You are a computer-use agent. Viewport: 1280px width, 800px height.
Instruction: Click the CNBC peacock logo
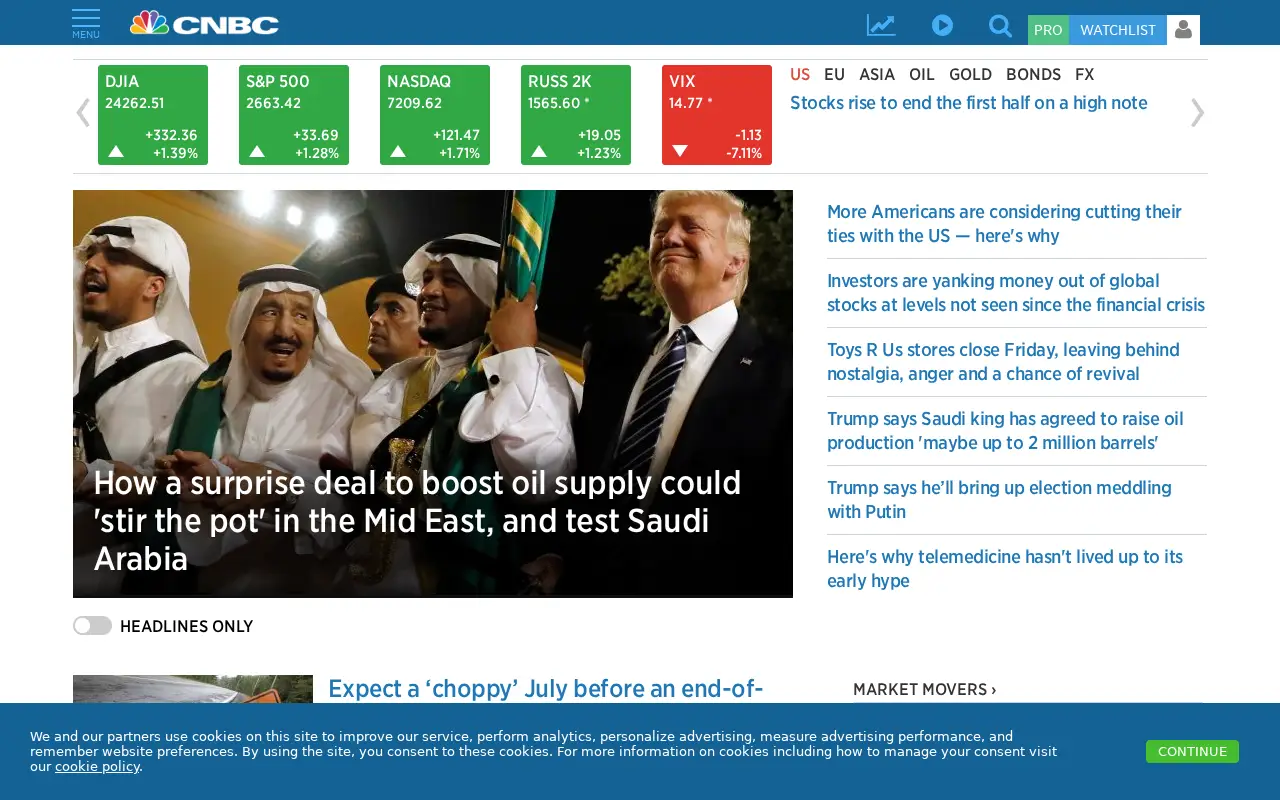pos(204,23)
